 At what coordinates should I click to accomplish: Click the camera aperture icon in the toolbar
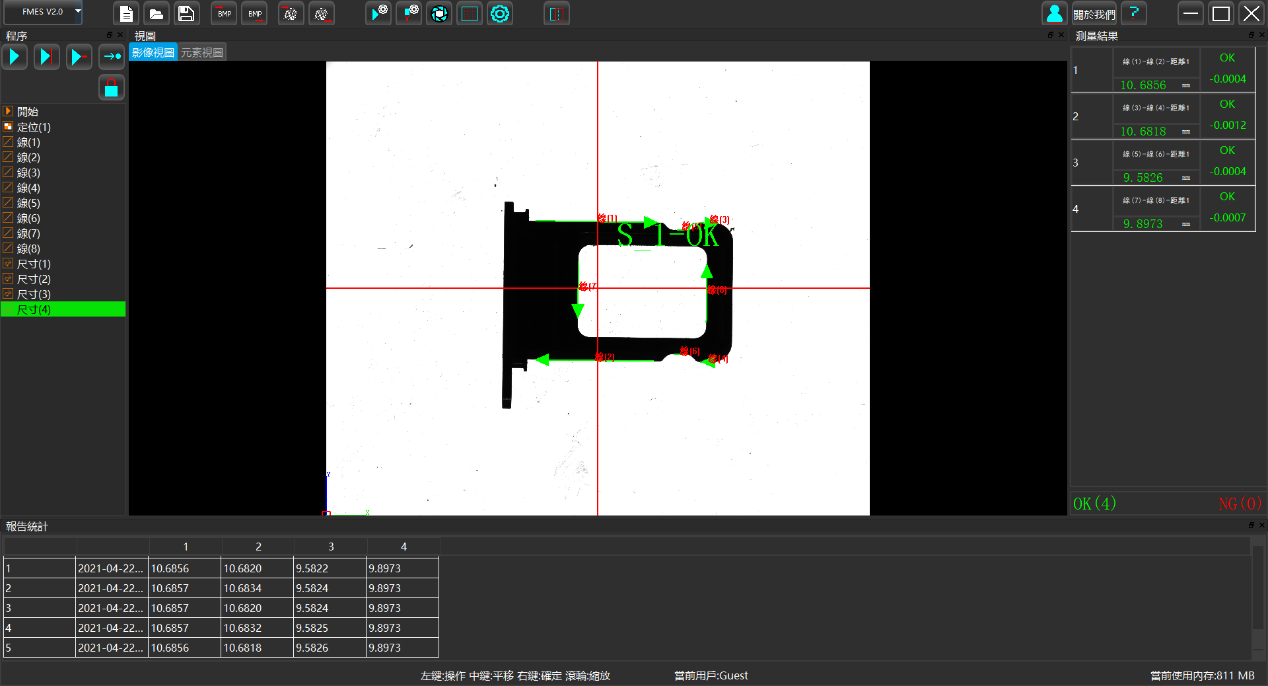(438, 14)
